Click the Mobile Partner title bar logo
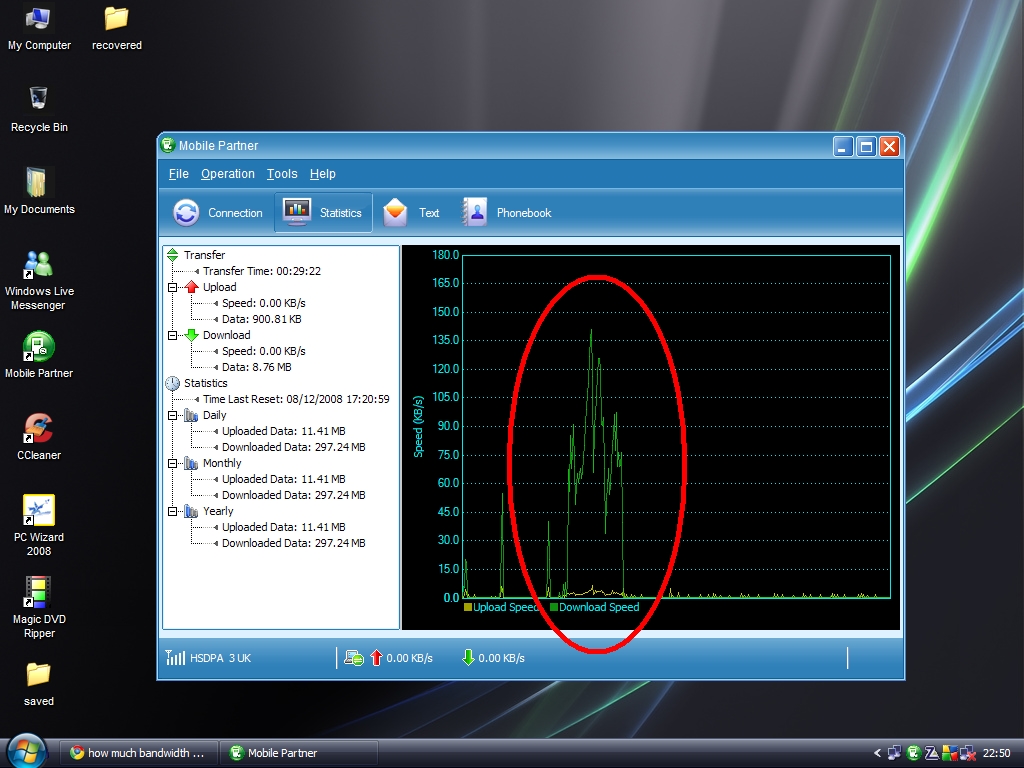Image resolution: width=1024 pixels, height=768 pixels. tap(168, 145)
